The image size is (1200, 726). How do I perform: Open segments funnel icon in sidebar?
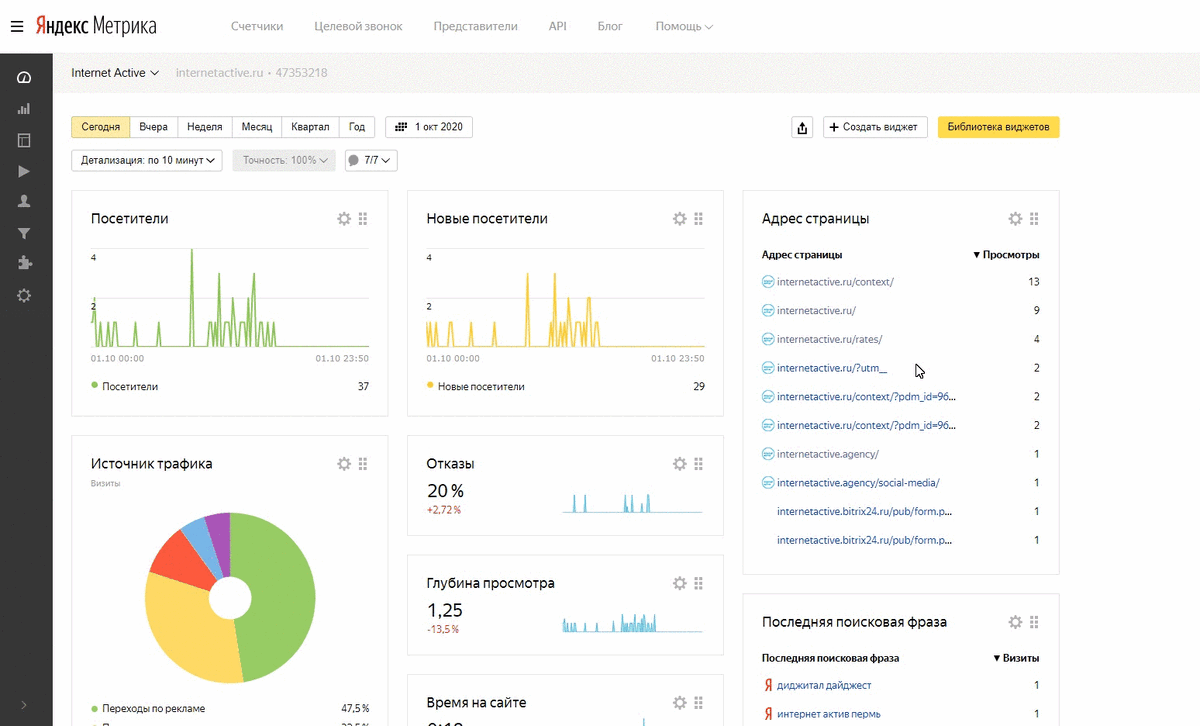pyautogui.click(x=24, y=233)
